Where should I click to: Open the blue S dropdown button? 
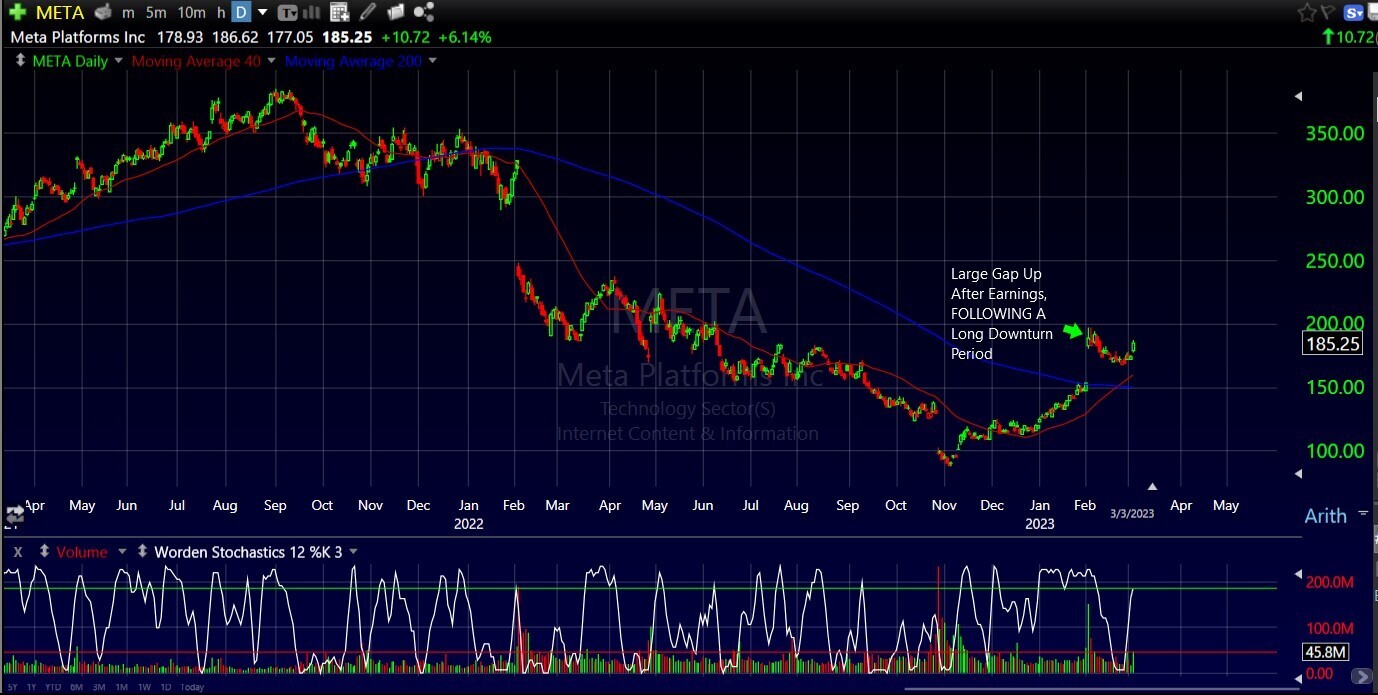(1356, 13)
